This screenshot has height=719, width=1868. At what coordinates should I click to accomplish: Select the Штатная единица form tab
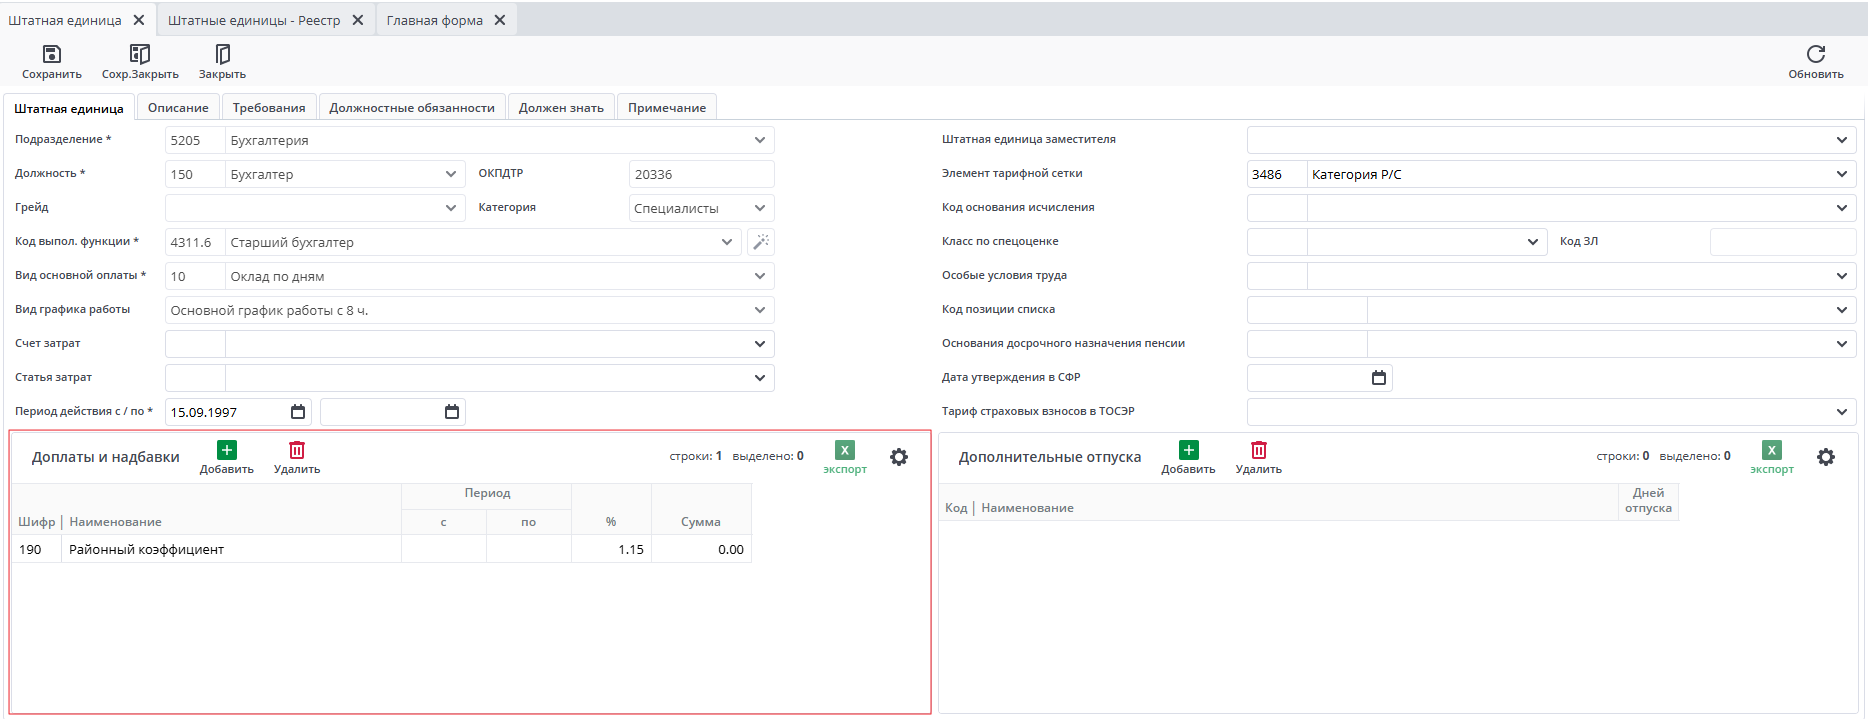point(69,108)
